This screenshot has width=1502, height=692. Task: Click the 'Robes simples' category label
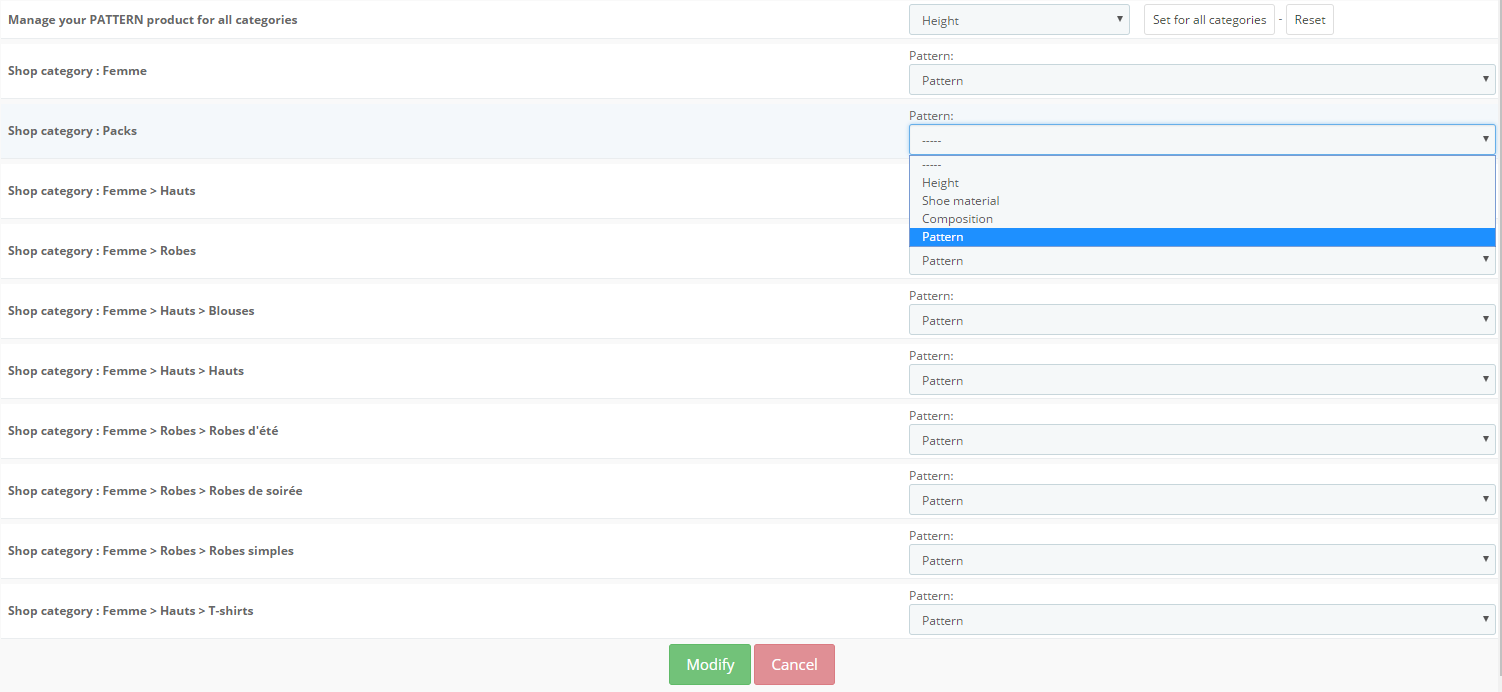151,551
